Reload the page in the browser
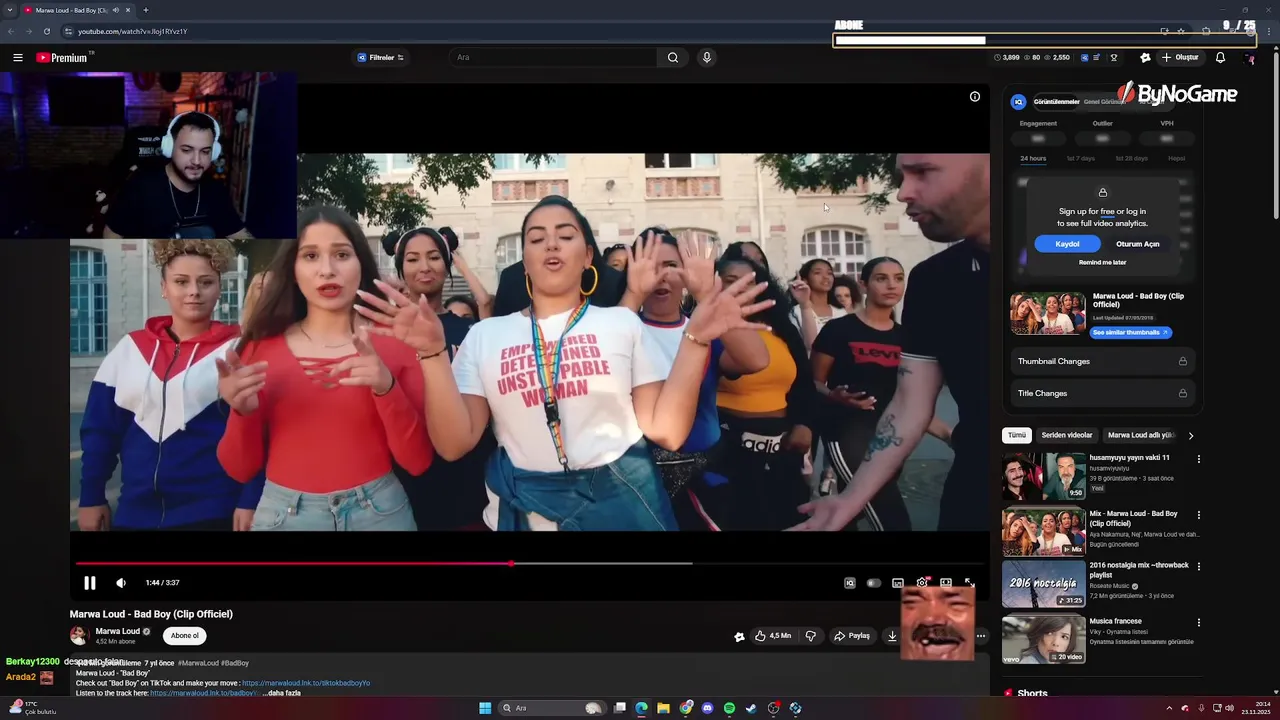This screenshot has height=720, width=1280. coord(46,31)
